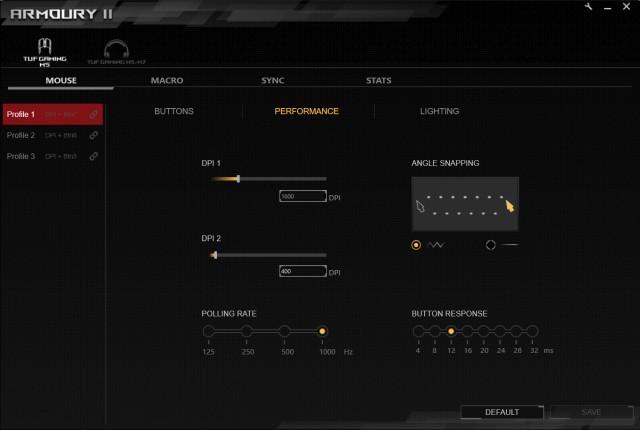
Task: Open the Lighting sub-tab
Action: (439, 111)
